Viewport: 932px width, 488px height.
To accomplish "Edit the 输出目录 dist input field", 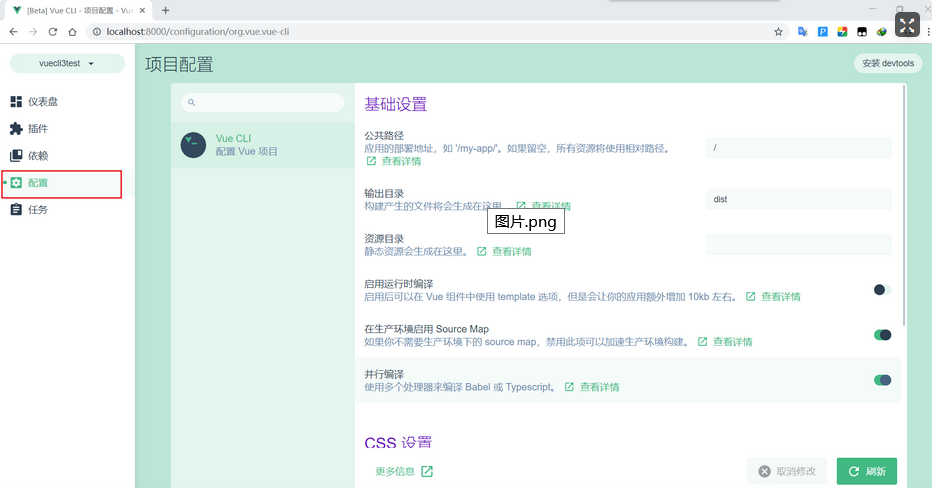I will pyautogui.click(x=799, y=200).
